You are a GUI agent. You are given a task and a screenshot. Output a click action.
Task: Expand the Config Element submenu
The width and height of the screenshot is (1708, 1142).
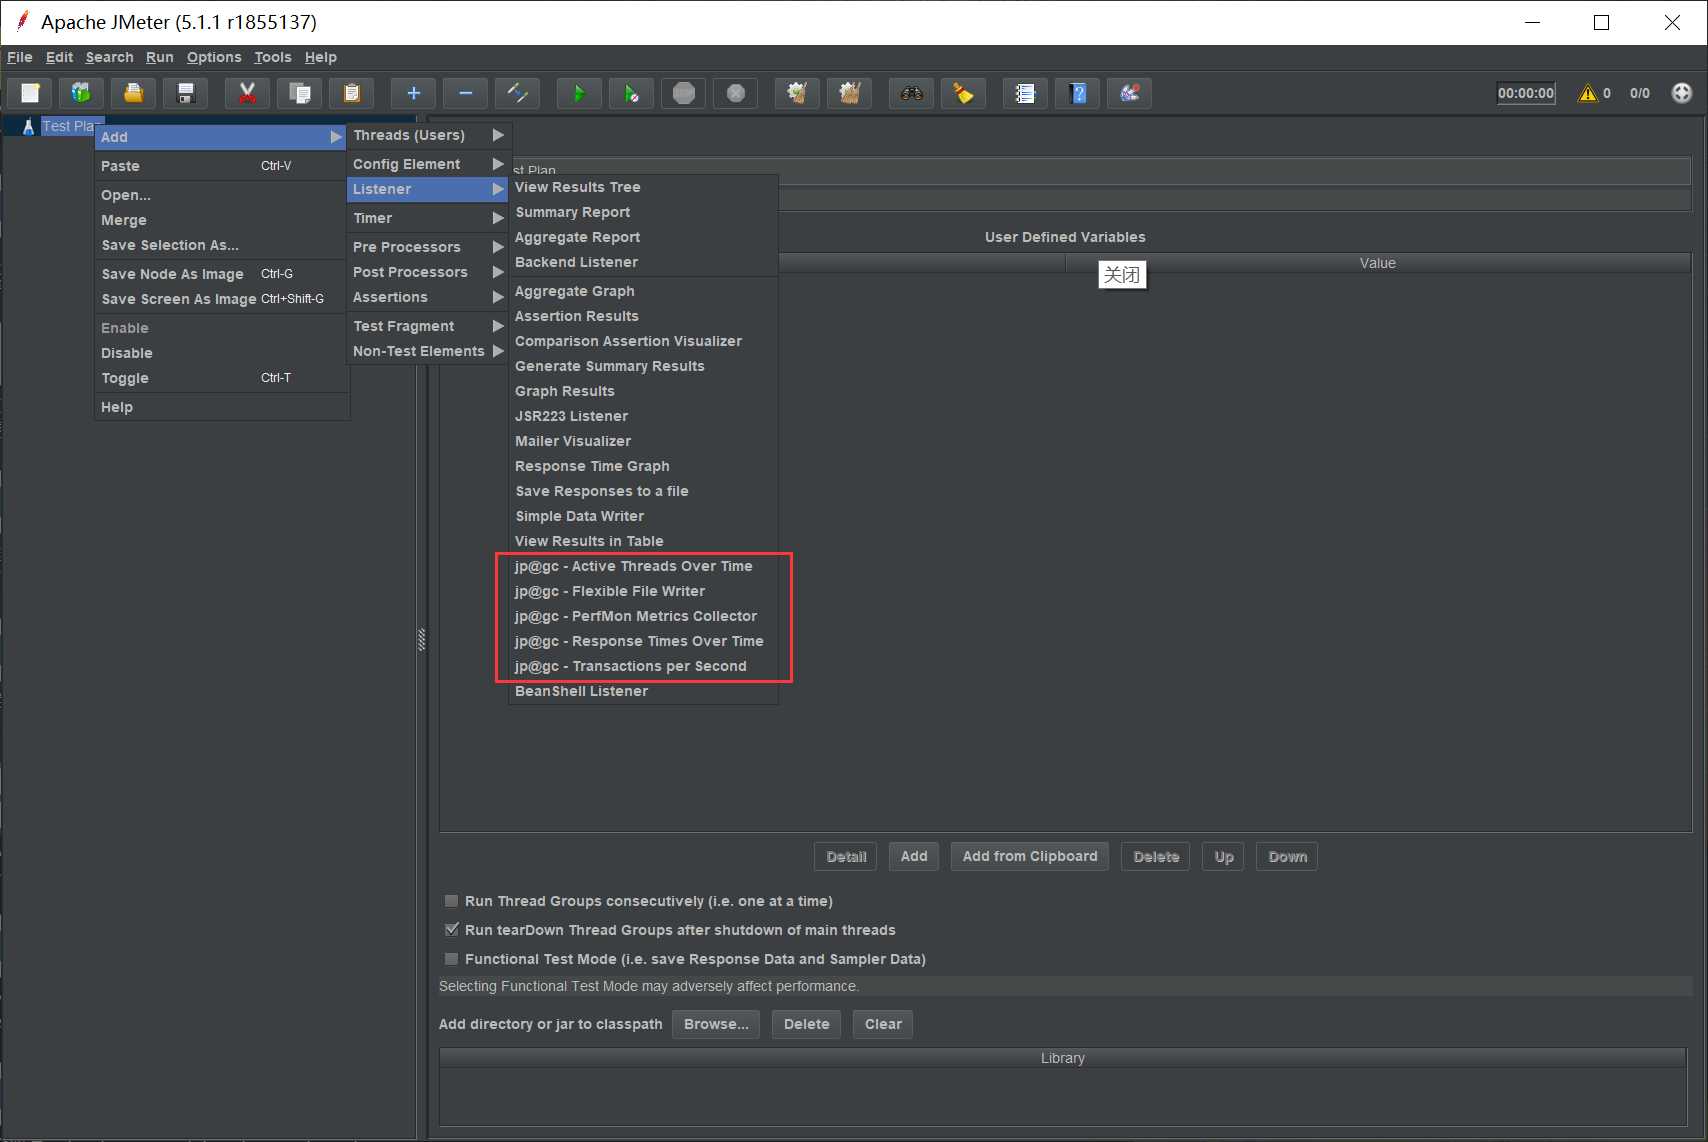pos(428,164)
